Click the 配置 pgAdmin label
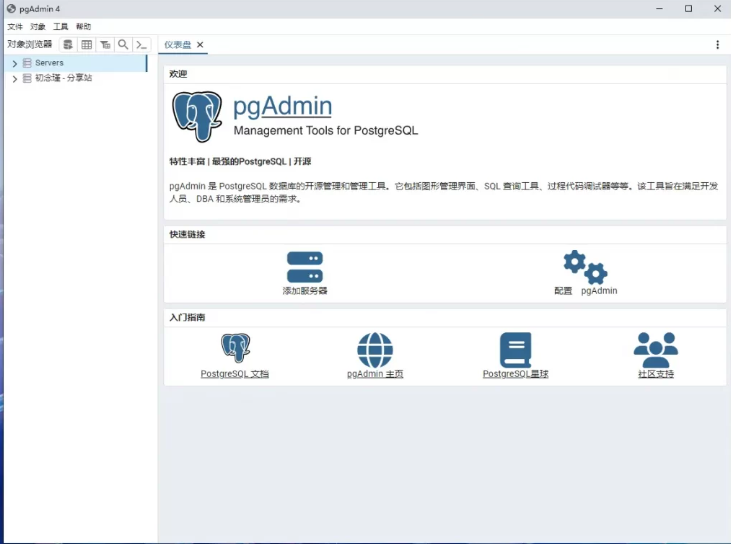This screenshot has width=731, height=544. click(x=586, y=291)
